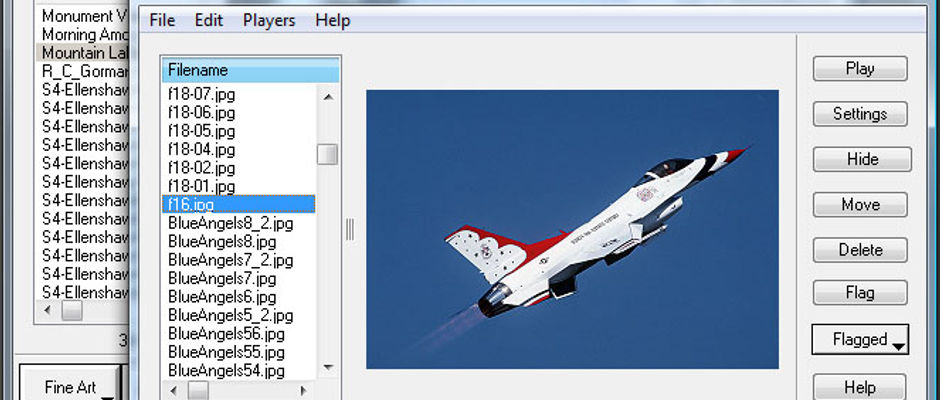Image resolution: width=940 pixels, height=400 pixels.
Task: Click the Flag button
Action: (x=860, y=293)
